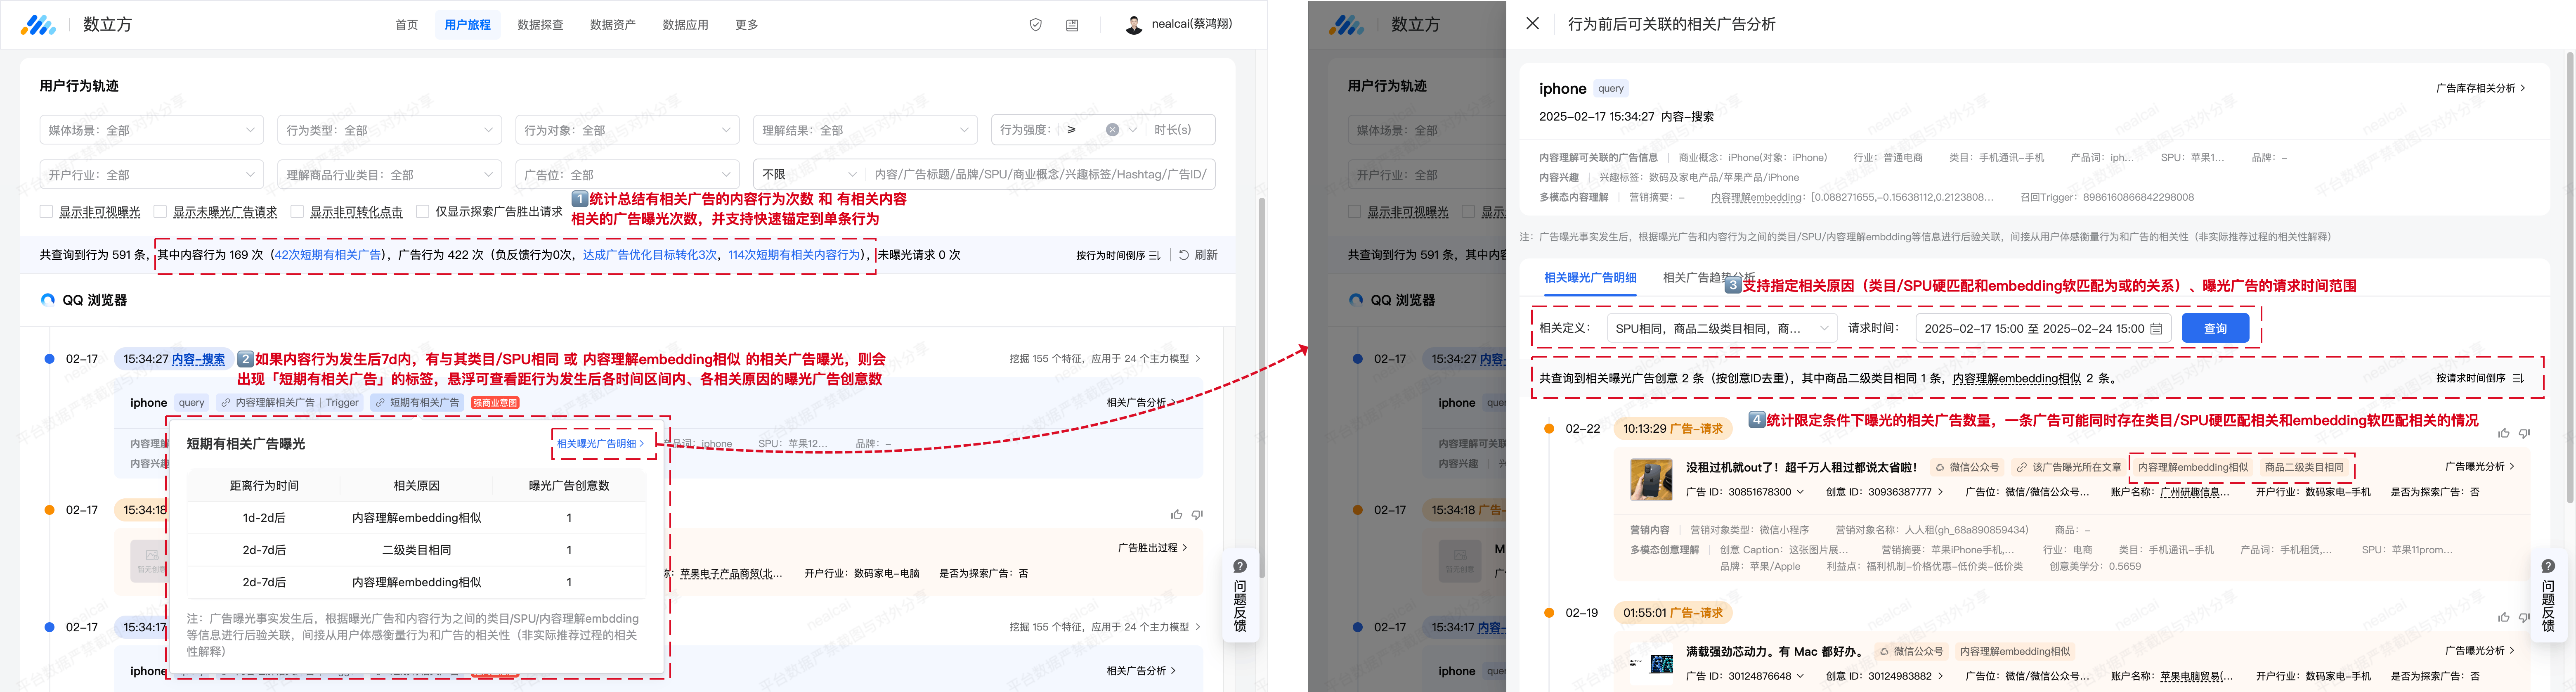The height and width of the screenshot is (692, 2576).
Task: Expand the 广告位 filter dropdown
Action: tap(627, 174)
